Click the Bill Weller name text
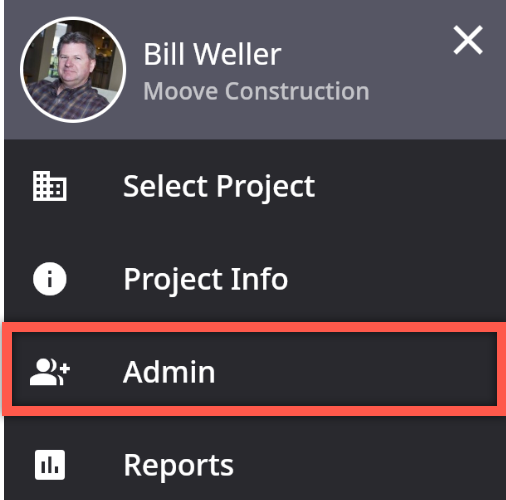Viewport: 506px width, 500px height. tap(212, 54)
